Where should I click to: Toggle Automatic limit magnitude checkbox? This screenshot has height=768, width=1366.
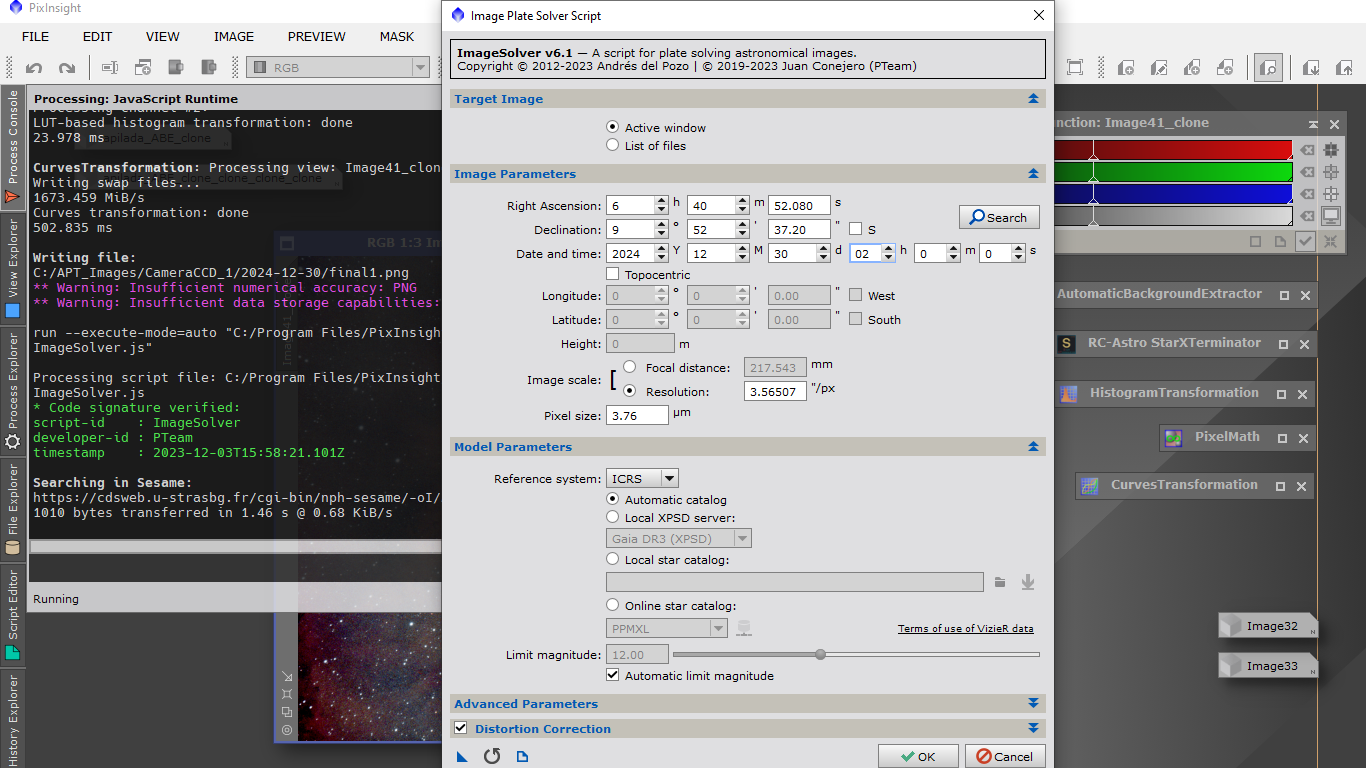[x=613, y=675]
